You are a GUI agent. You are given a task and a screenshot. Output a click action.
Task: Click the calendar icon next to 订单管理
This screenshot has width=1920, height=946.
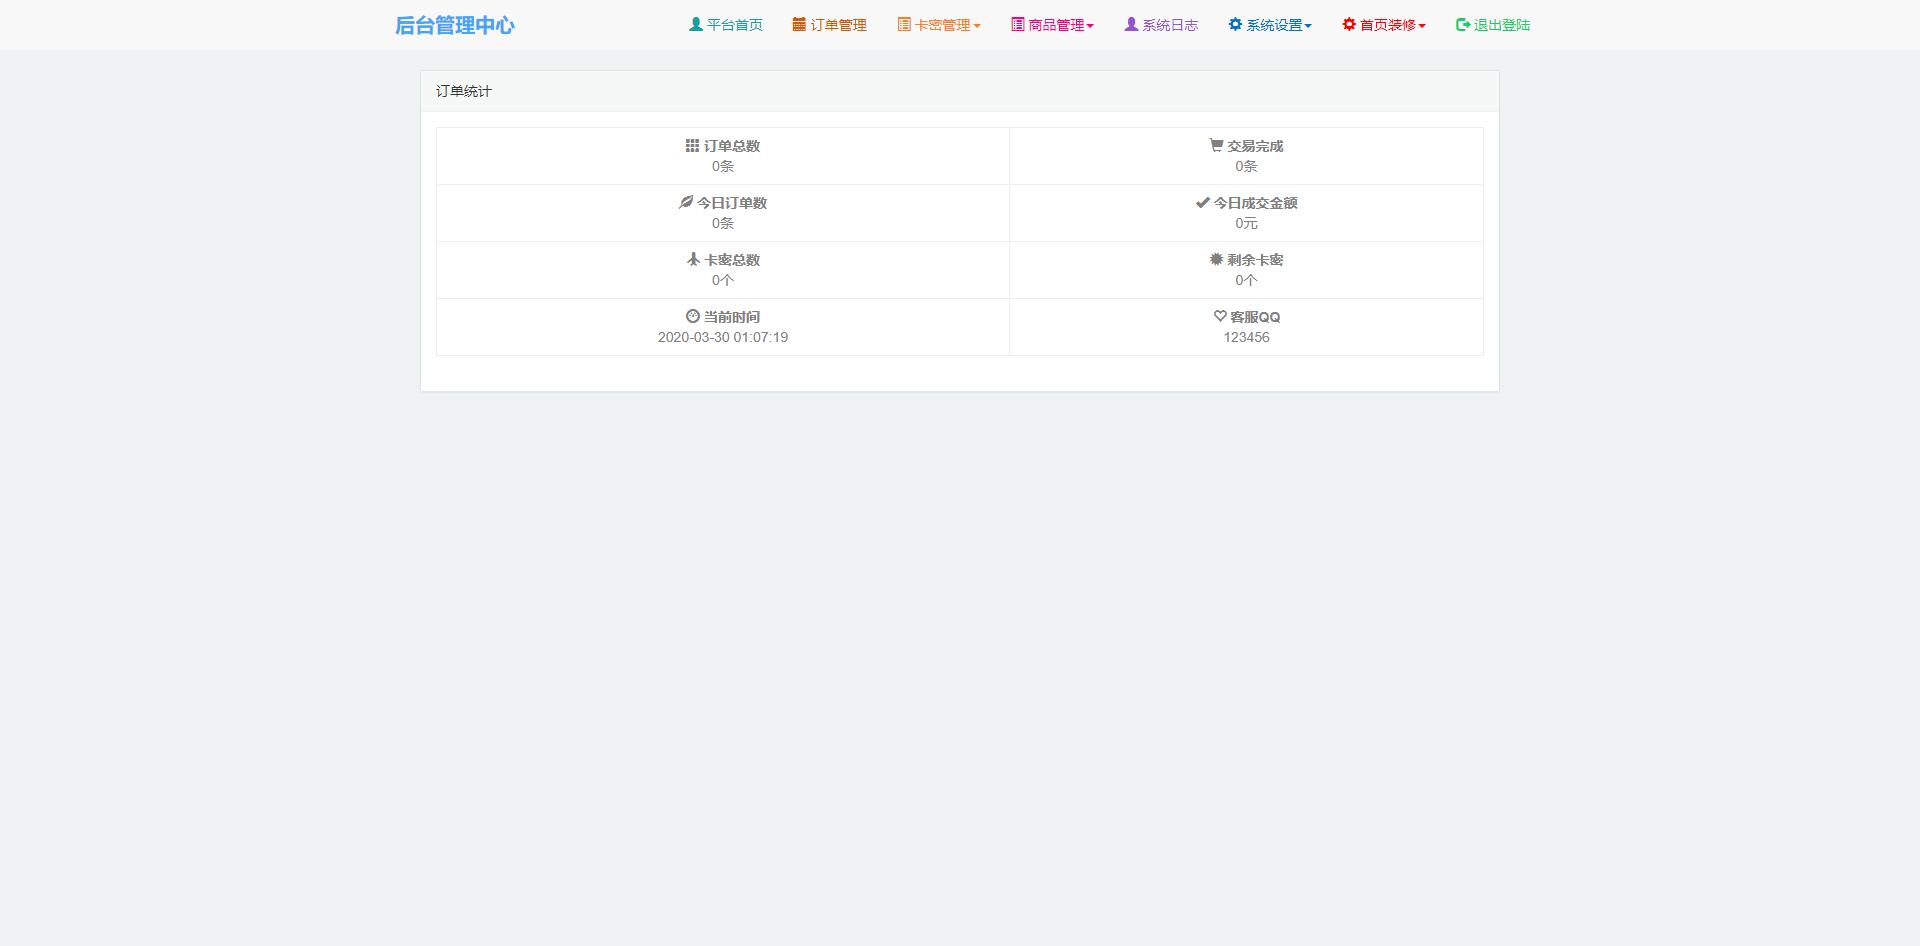click(798, 24)
